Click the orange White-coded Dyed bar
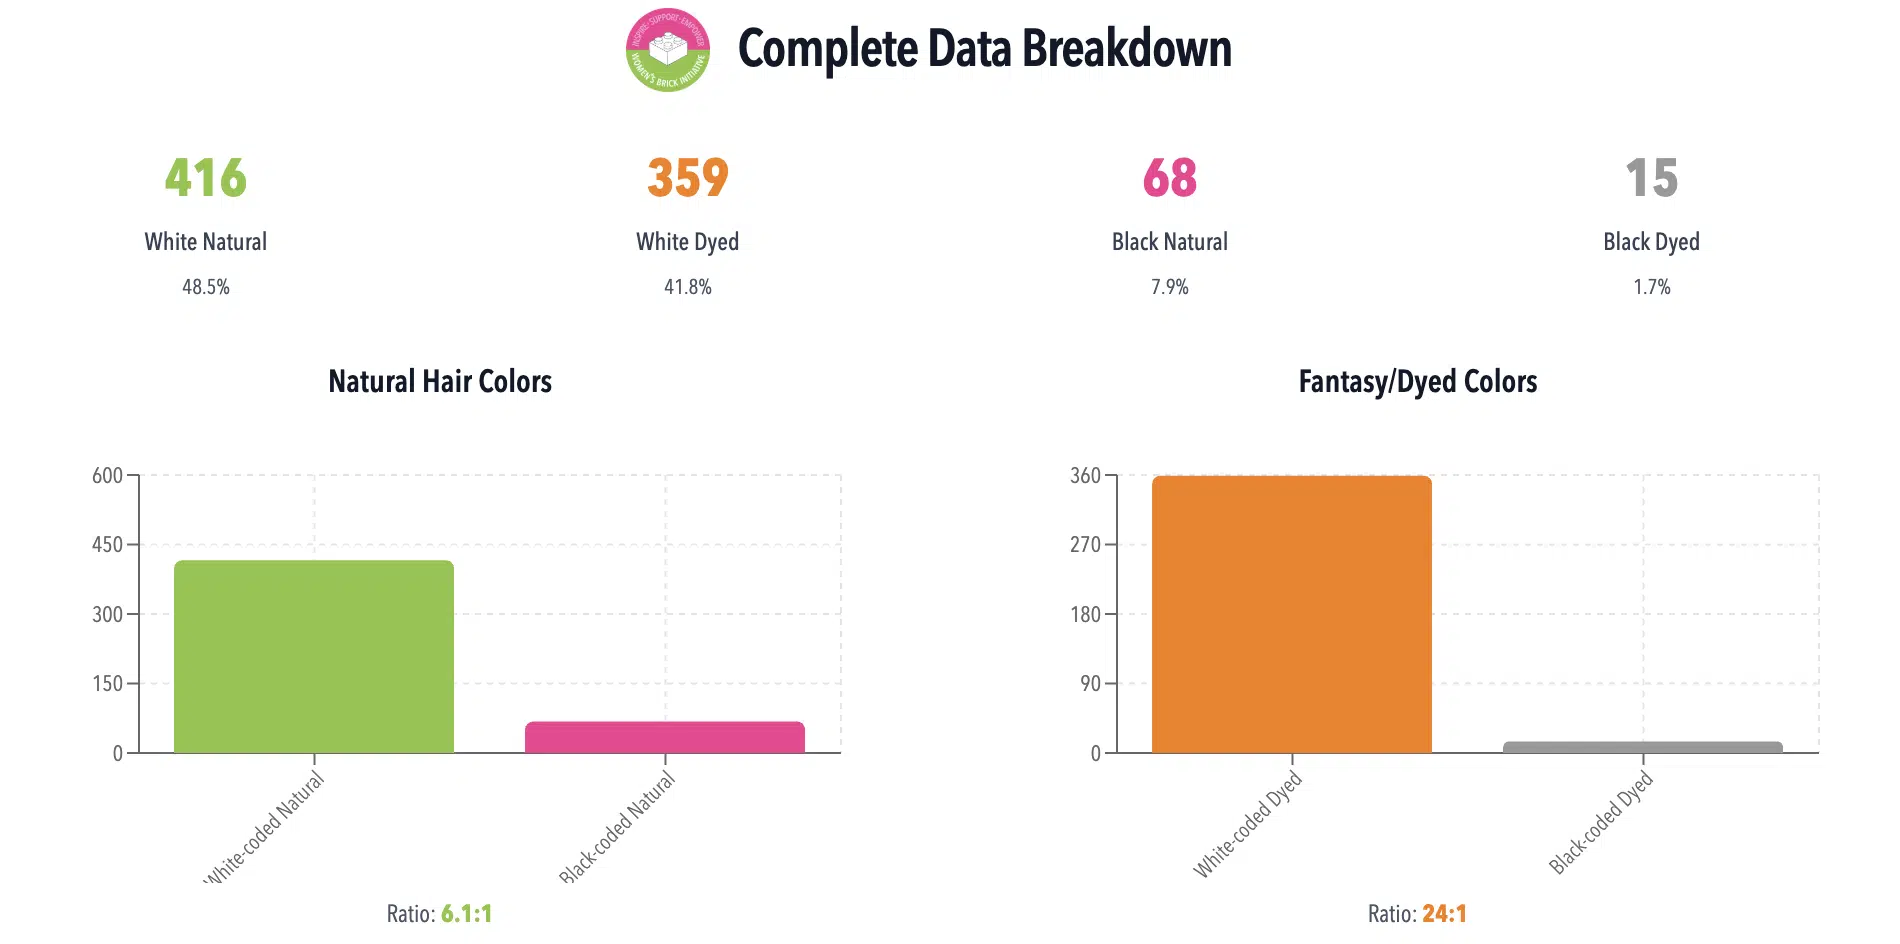This screenshot has height=944, width=1900. [x=1292, y=614]
